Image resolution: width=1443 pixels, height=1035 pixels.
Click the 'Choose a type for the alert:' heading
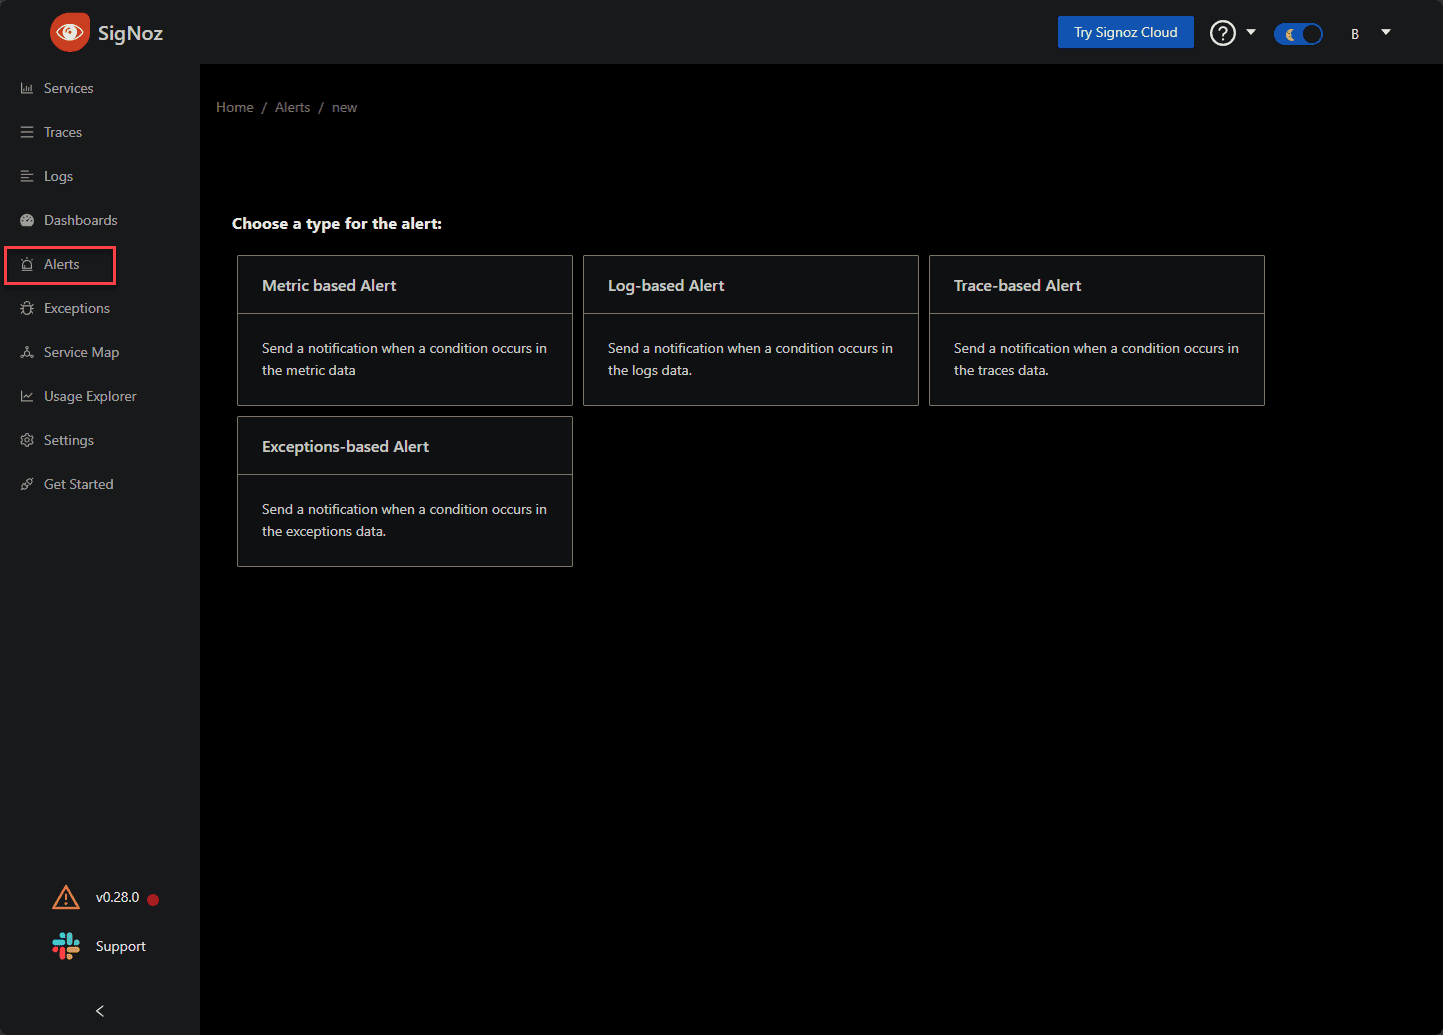[x=337, y=224]
